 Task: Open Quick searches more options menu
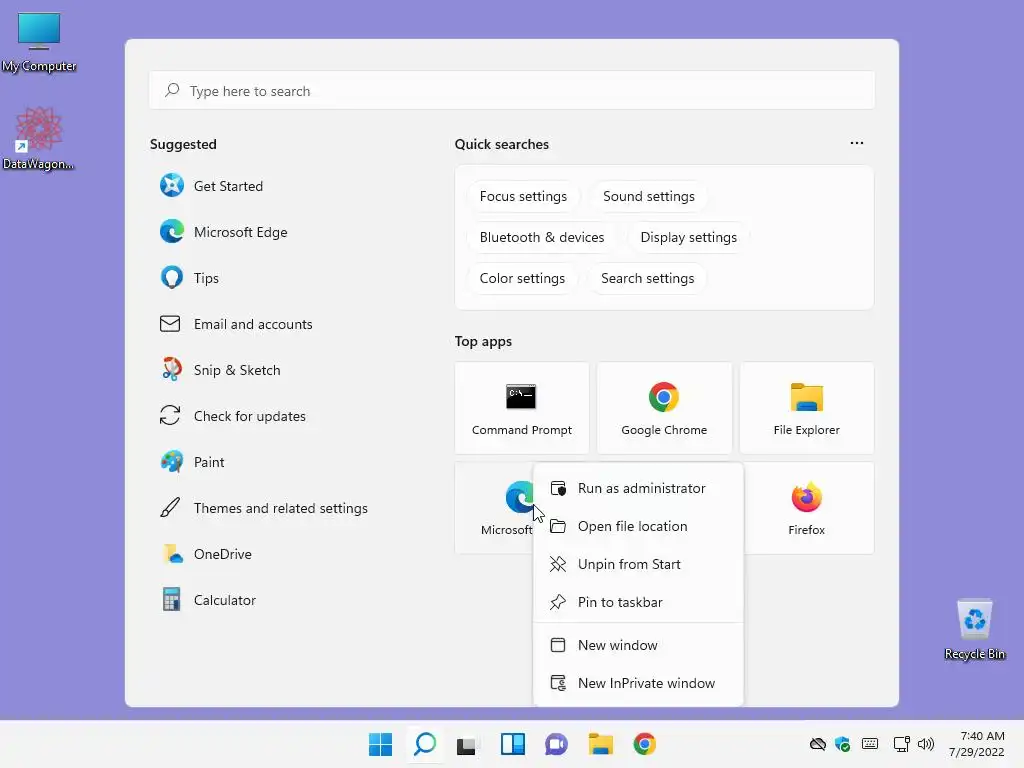[856, 143]
